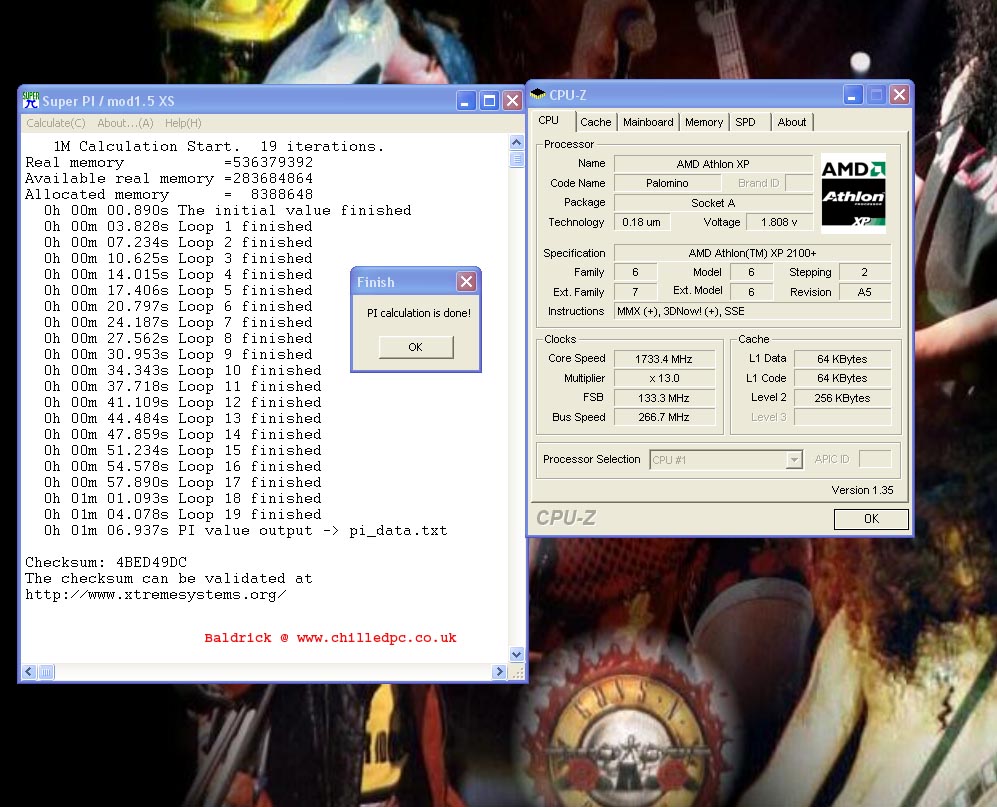Screen dimensions: 997x807
Task: Click the 'Version 1.35' label in CPU-Z
Action: tap(862, 490)
